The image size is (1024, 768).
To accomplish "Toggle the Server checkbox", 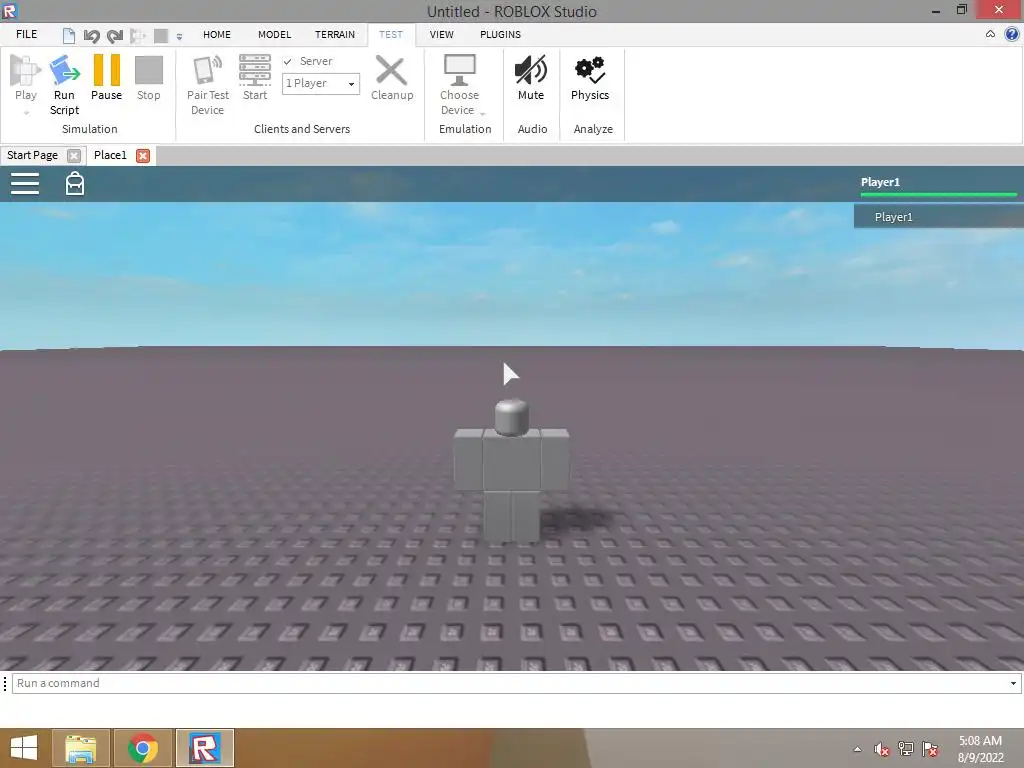I will click(x=287, y=61).
